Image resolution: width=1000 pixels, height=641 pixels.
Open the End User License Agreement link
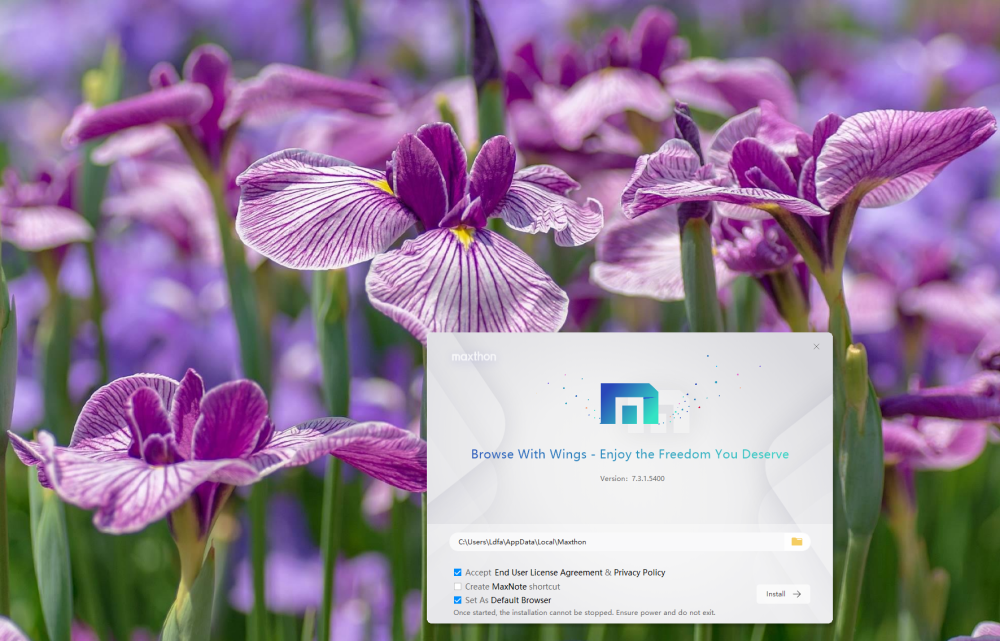[x=548, y=573]
